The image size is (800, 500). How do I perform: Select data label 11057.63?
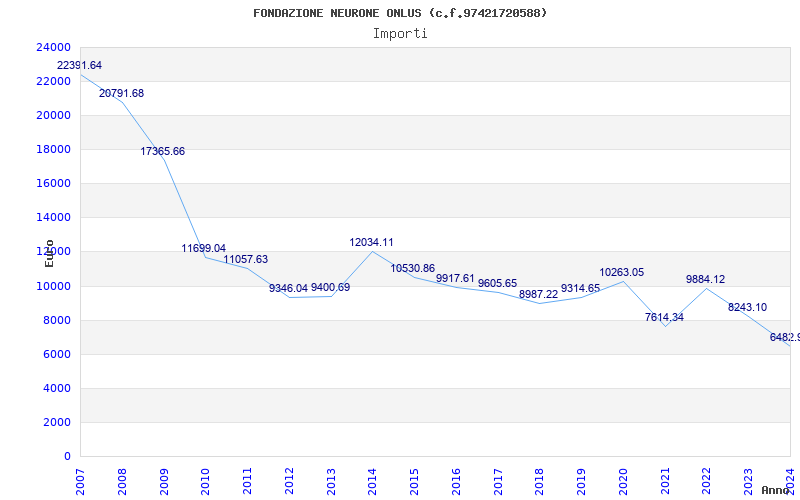(x=245, y=259)
